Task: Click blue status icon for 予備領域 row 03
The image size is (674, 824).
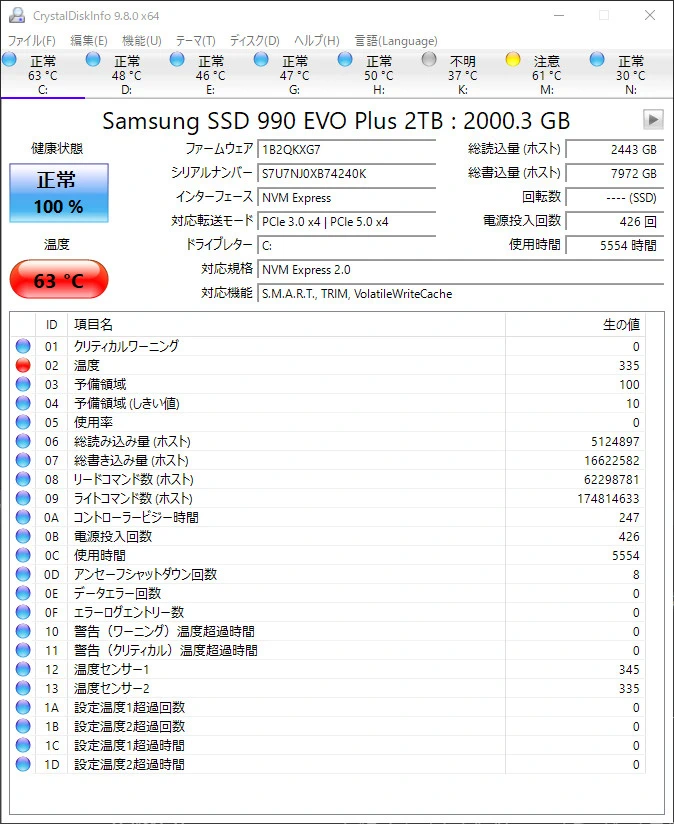Action: point(23,384)
